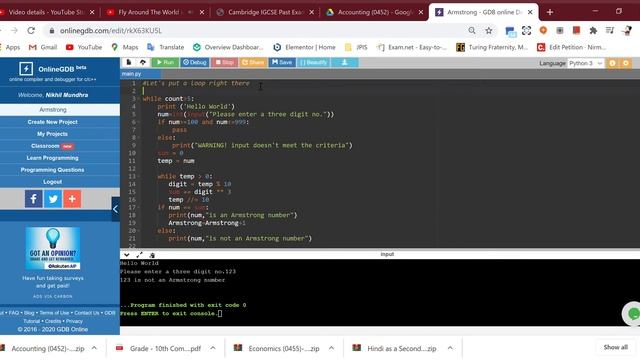Click the browser profile avatar
The height and width of the screenshot is (360, 640).
(x=627, y=30)
